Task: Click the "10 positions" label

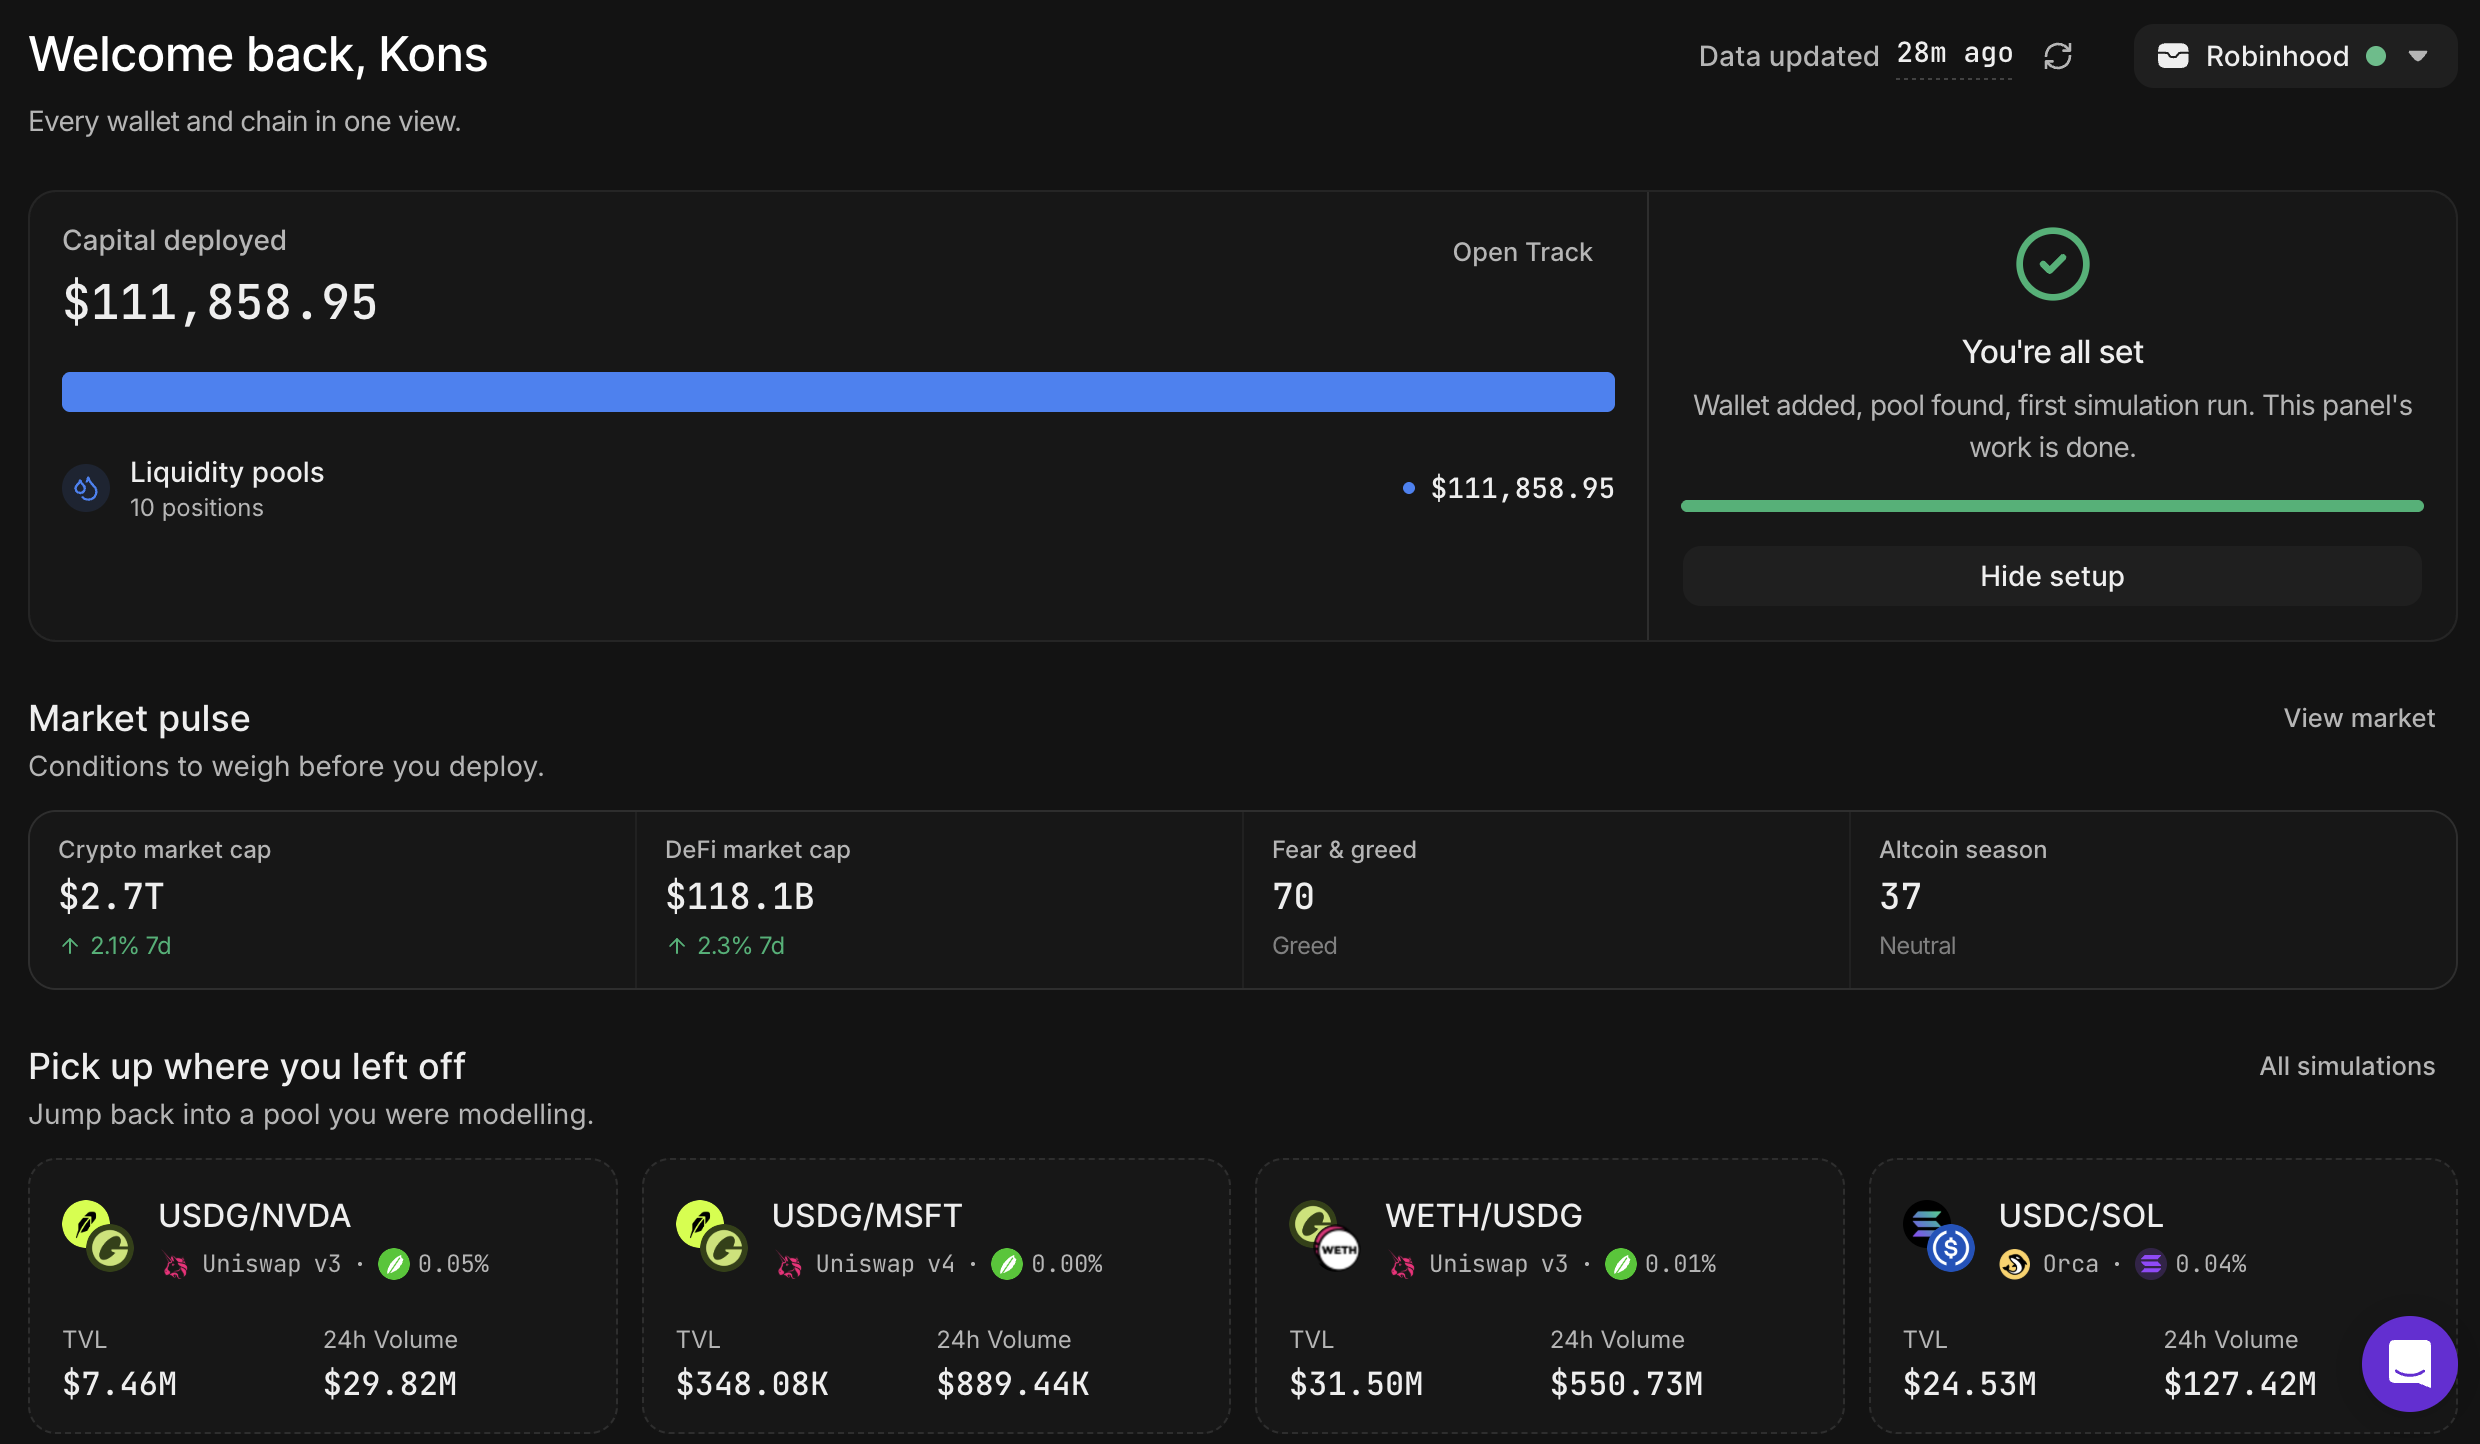Action: pyautogui.click(x=197, y=508)
